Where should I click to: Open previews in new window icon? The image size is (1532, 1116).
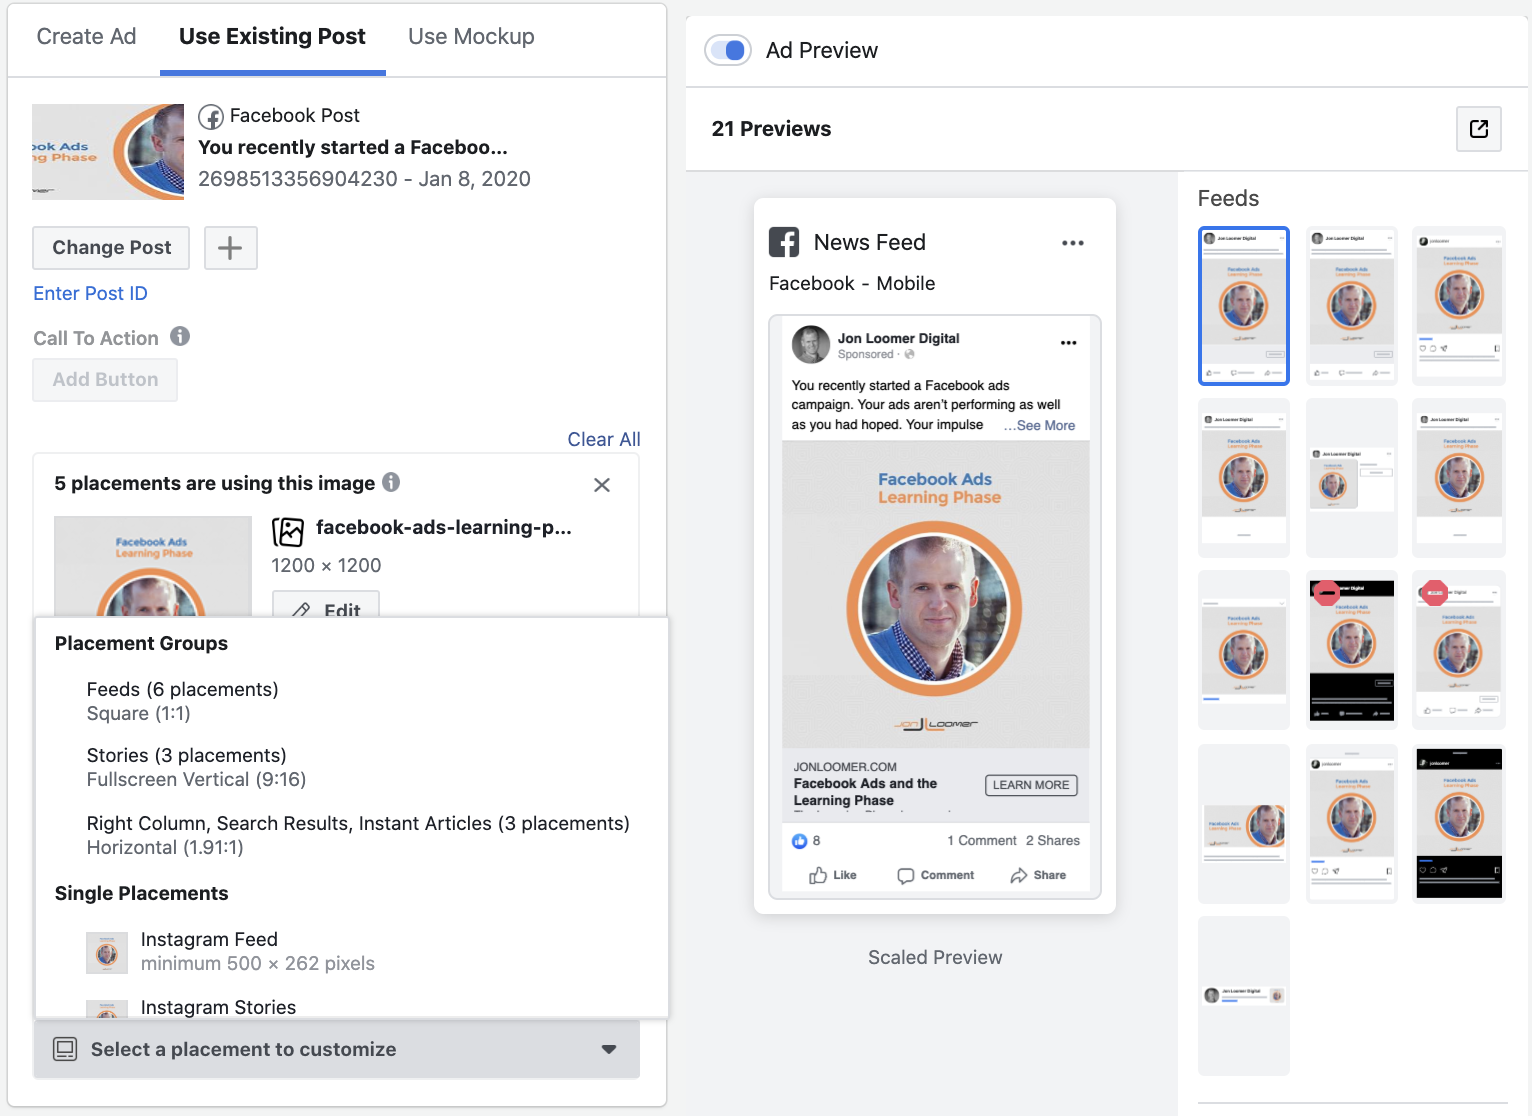1478,129
